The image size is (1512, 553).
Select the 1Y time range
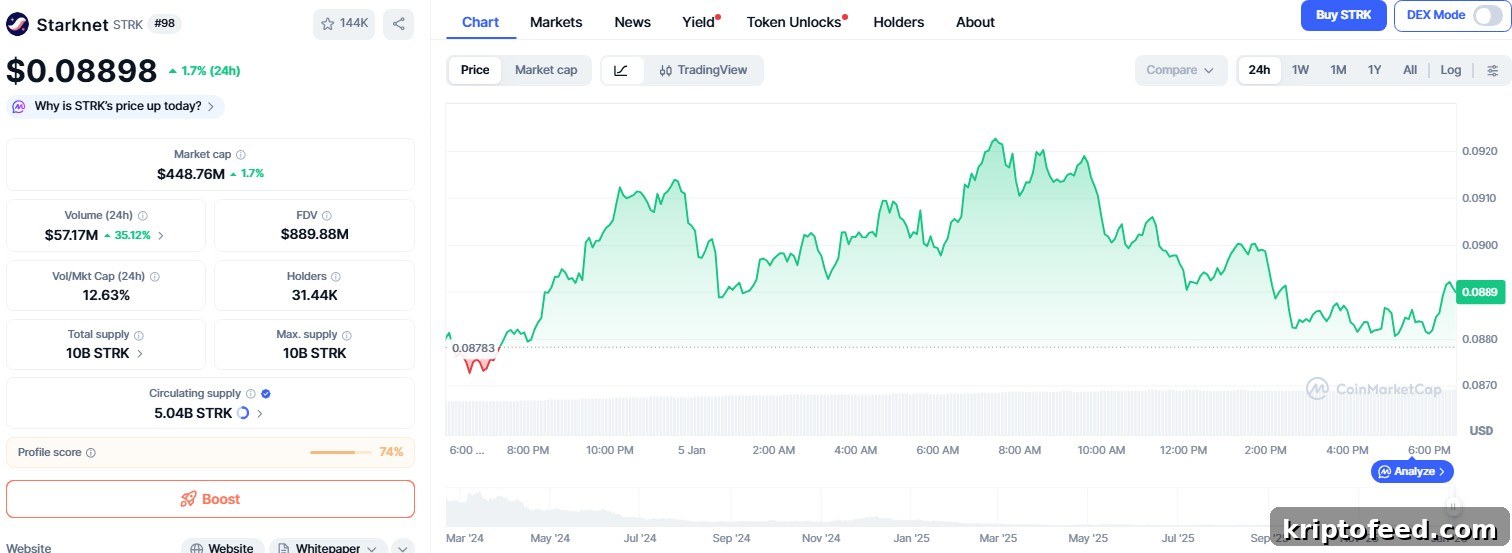tap(1374, 70)
